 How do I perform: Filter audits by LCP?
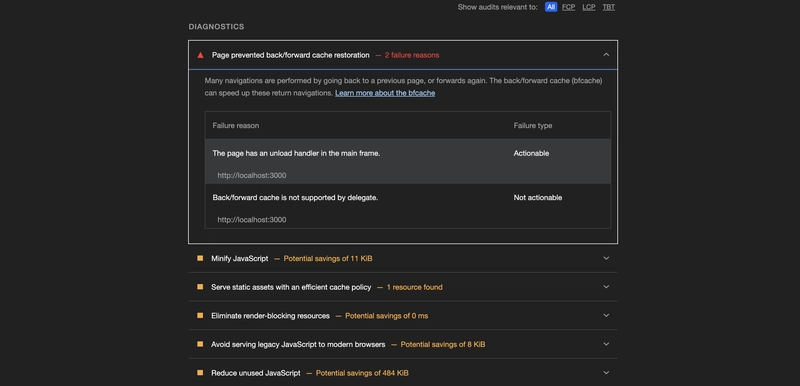pos(589,7)
